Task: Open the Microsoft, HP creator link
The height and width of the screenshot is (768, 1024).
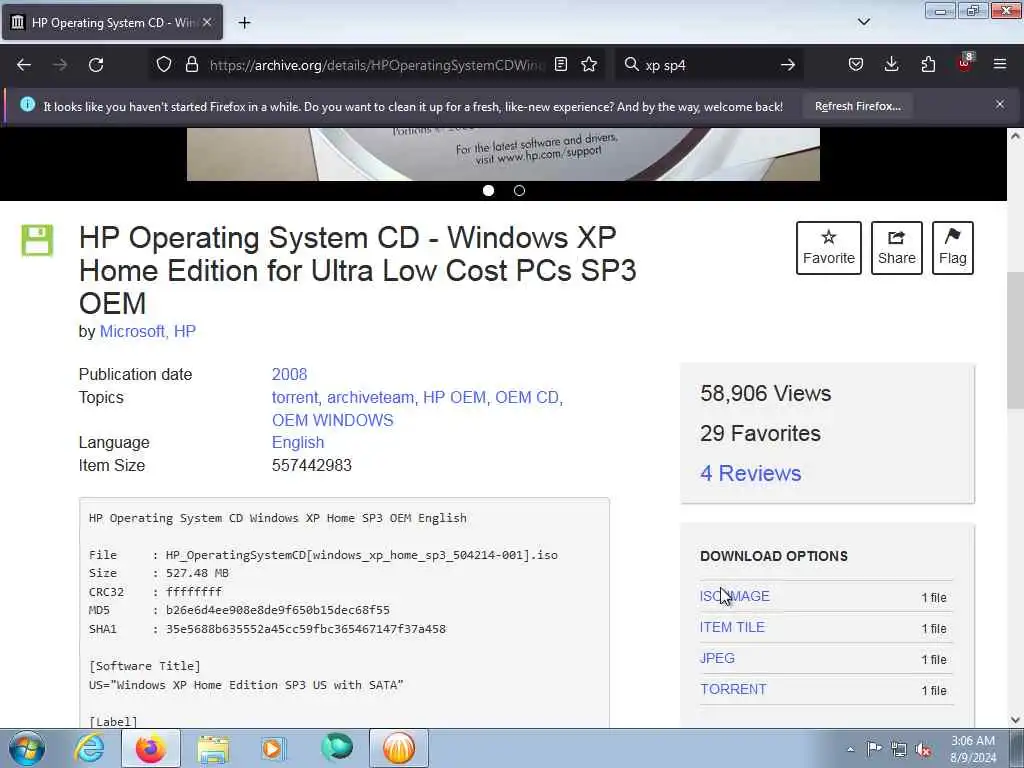Action: pos(148,332)
